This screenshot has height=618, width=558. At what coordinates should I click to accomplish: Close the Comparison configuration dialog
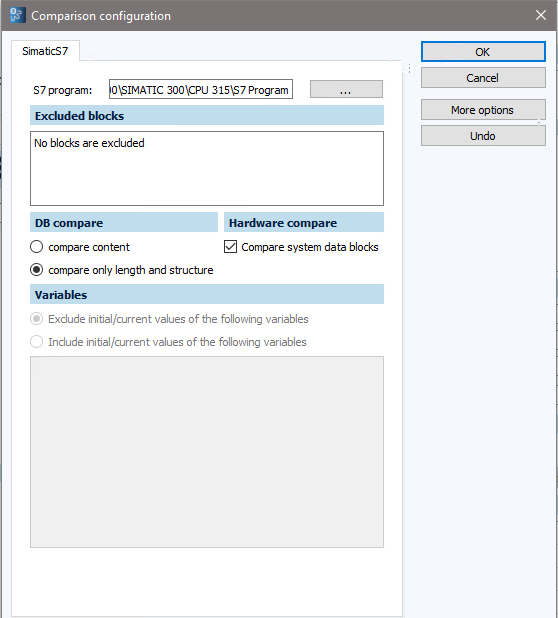pos(541,15)
